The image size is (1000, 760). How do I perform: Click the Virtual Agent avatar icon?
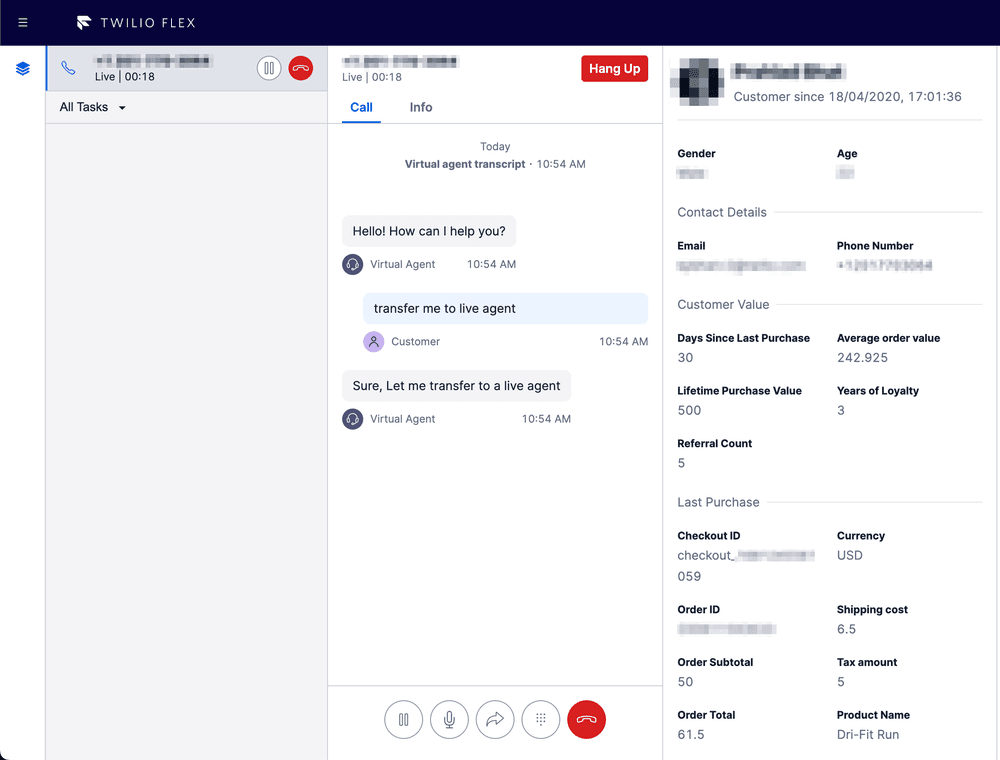(x=353, y=264)
